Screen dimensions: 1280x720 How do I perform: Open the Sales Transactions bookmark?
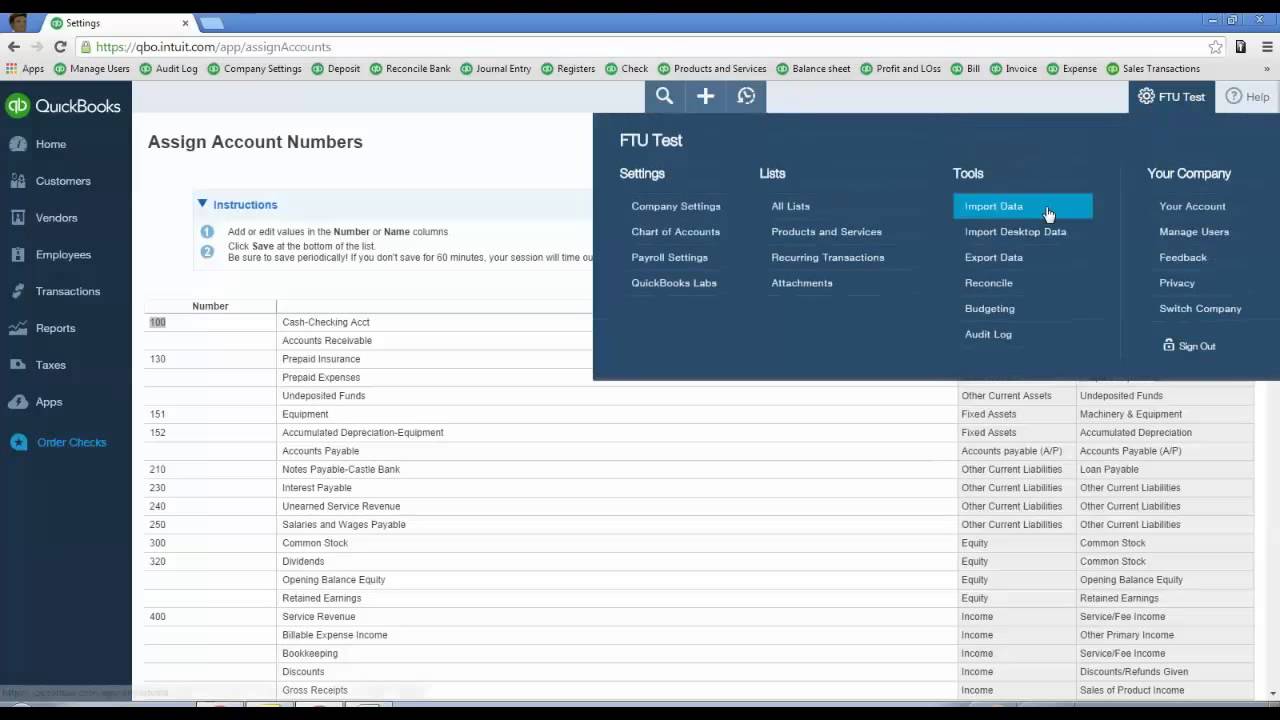click(1153, 69)
